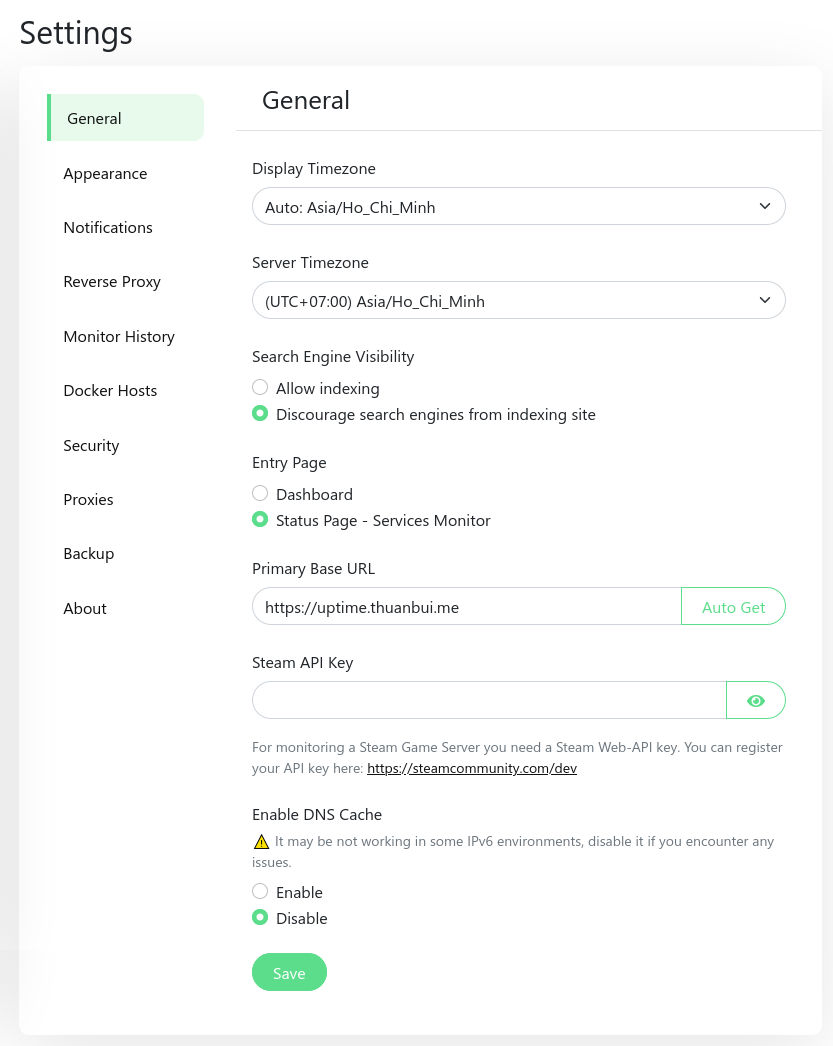
Task: Click the Primary Base URL input field
Action: tap(466, 607)
